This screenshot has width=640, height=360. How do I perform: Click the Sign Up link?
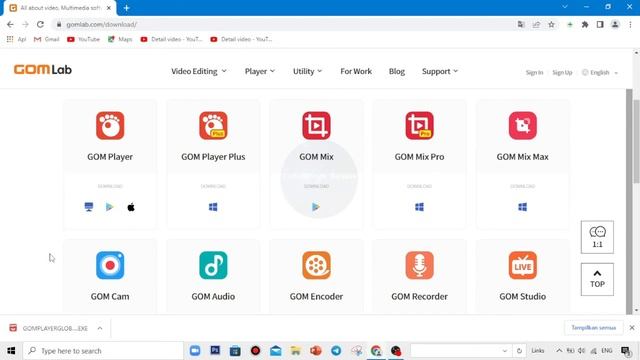click(x=562, y=72)
